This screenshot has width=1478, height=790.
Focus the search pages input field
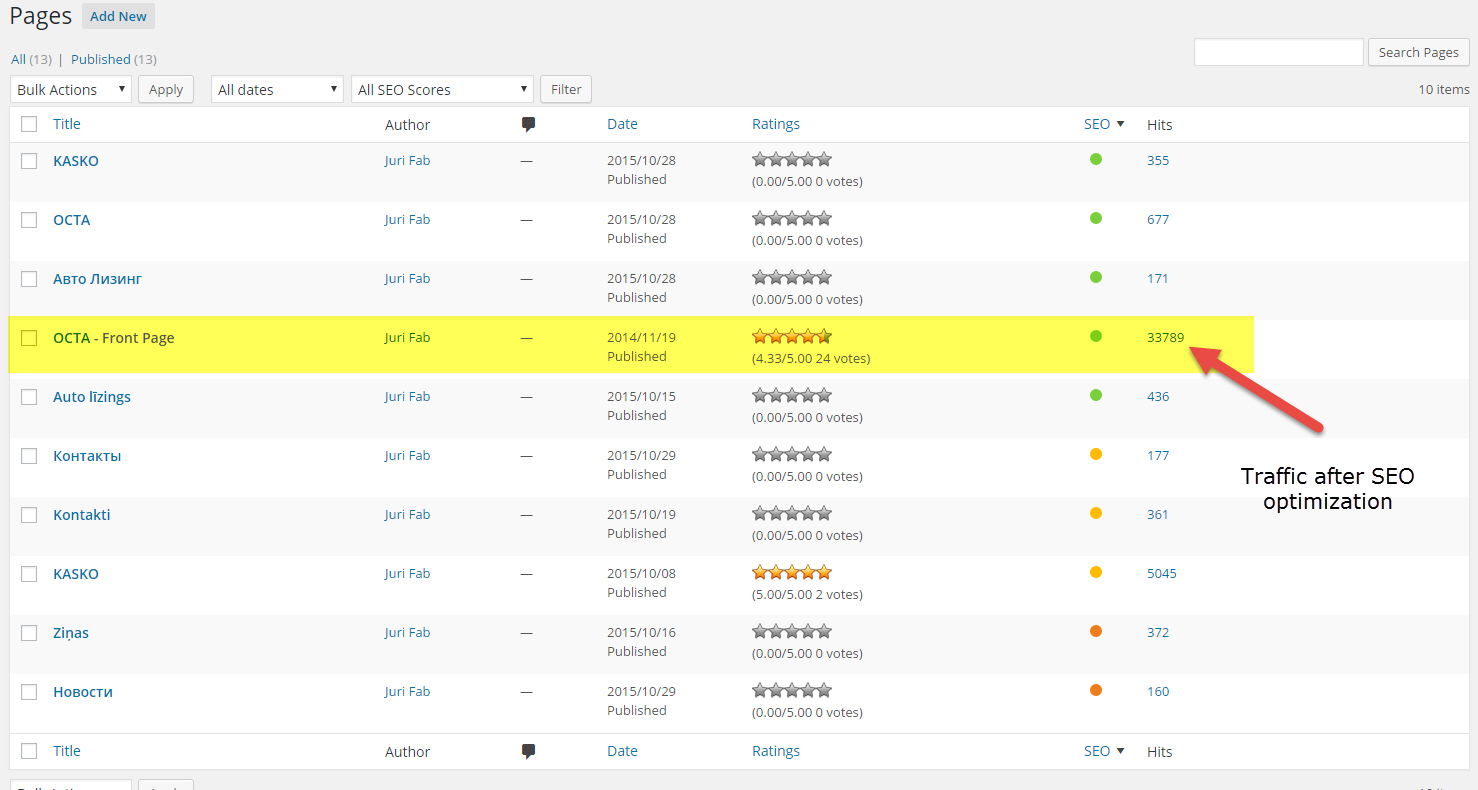click(x=1278, y=52)
